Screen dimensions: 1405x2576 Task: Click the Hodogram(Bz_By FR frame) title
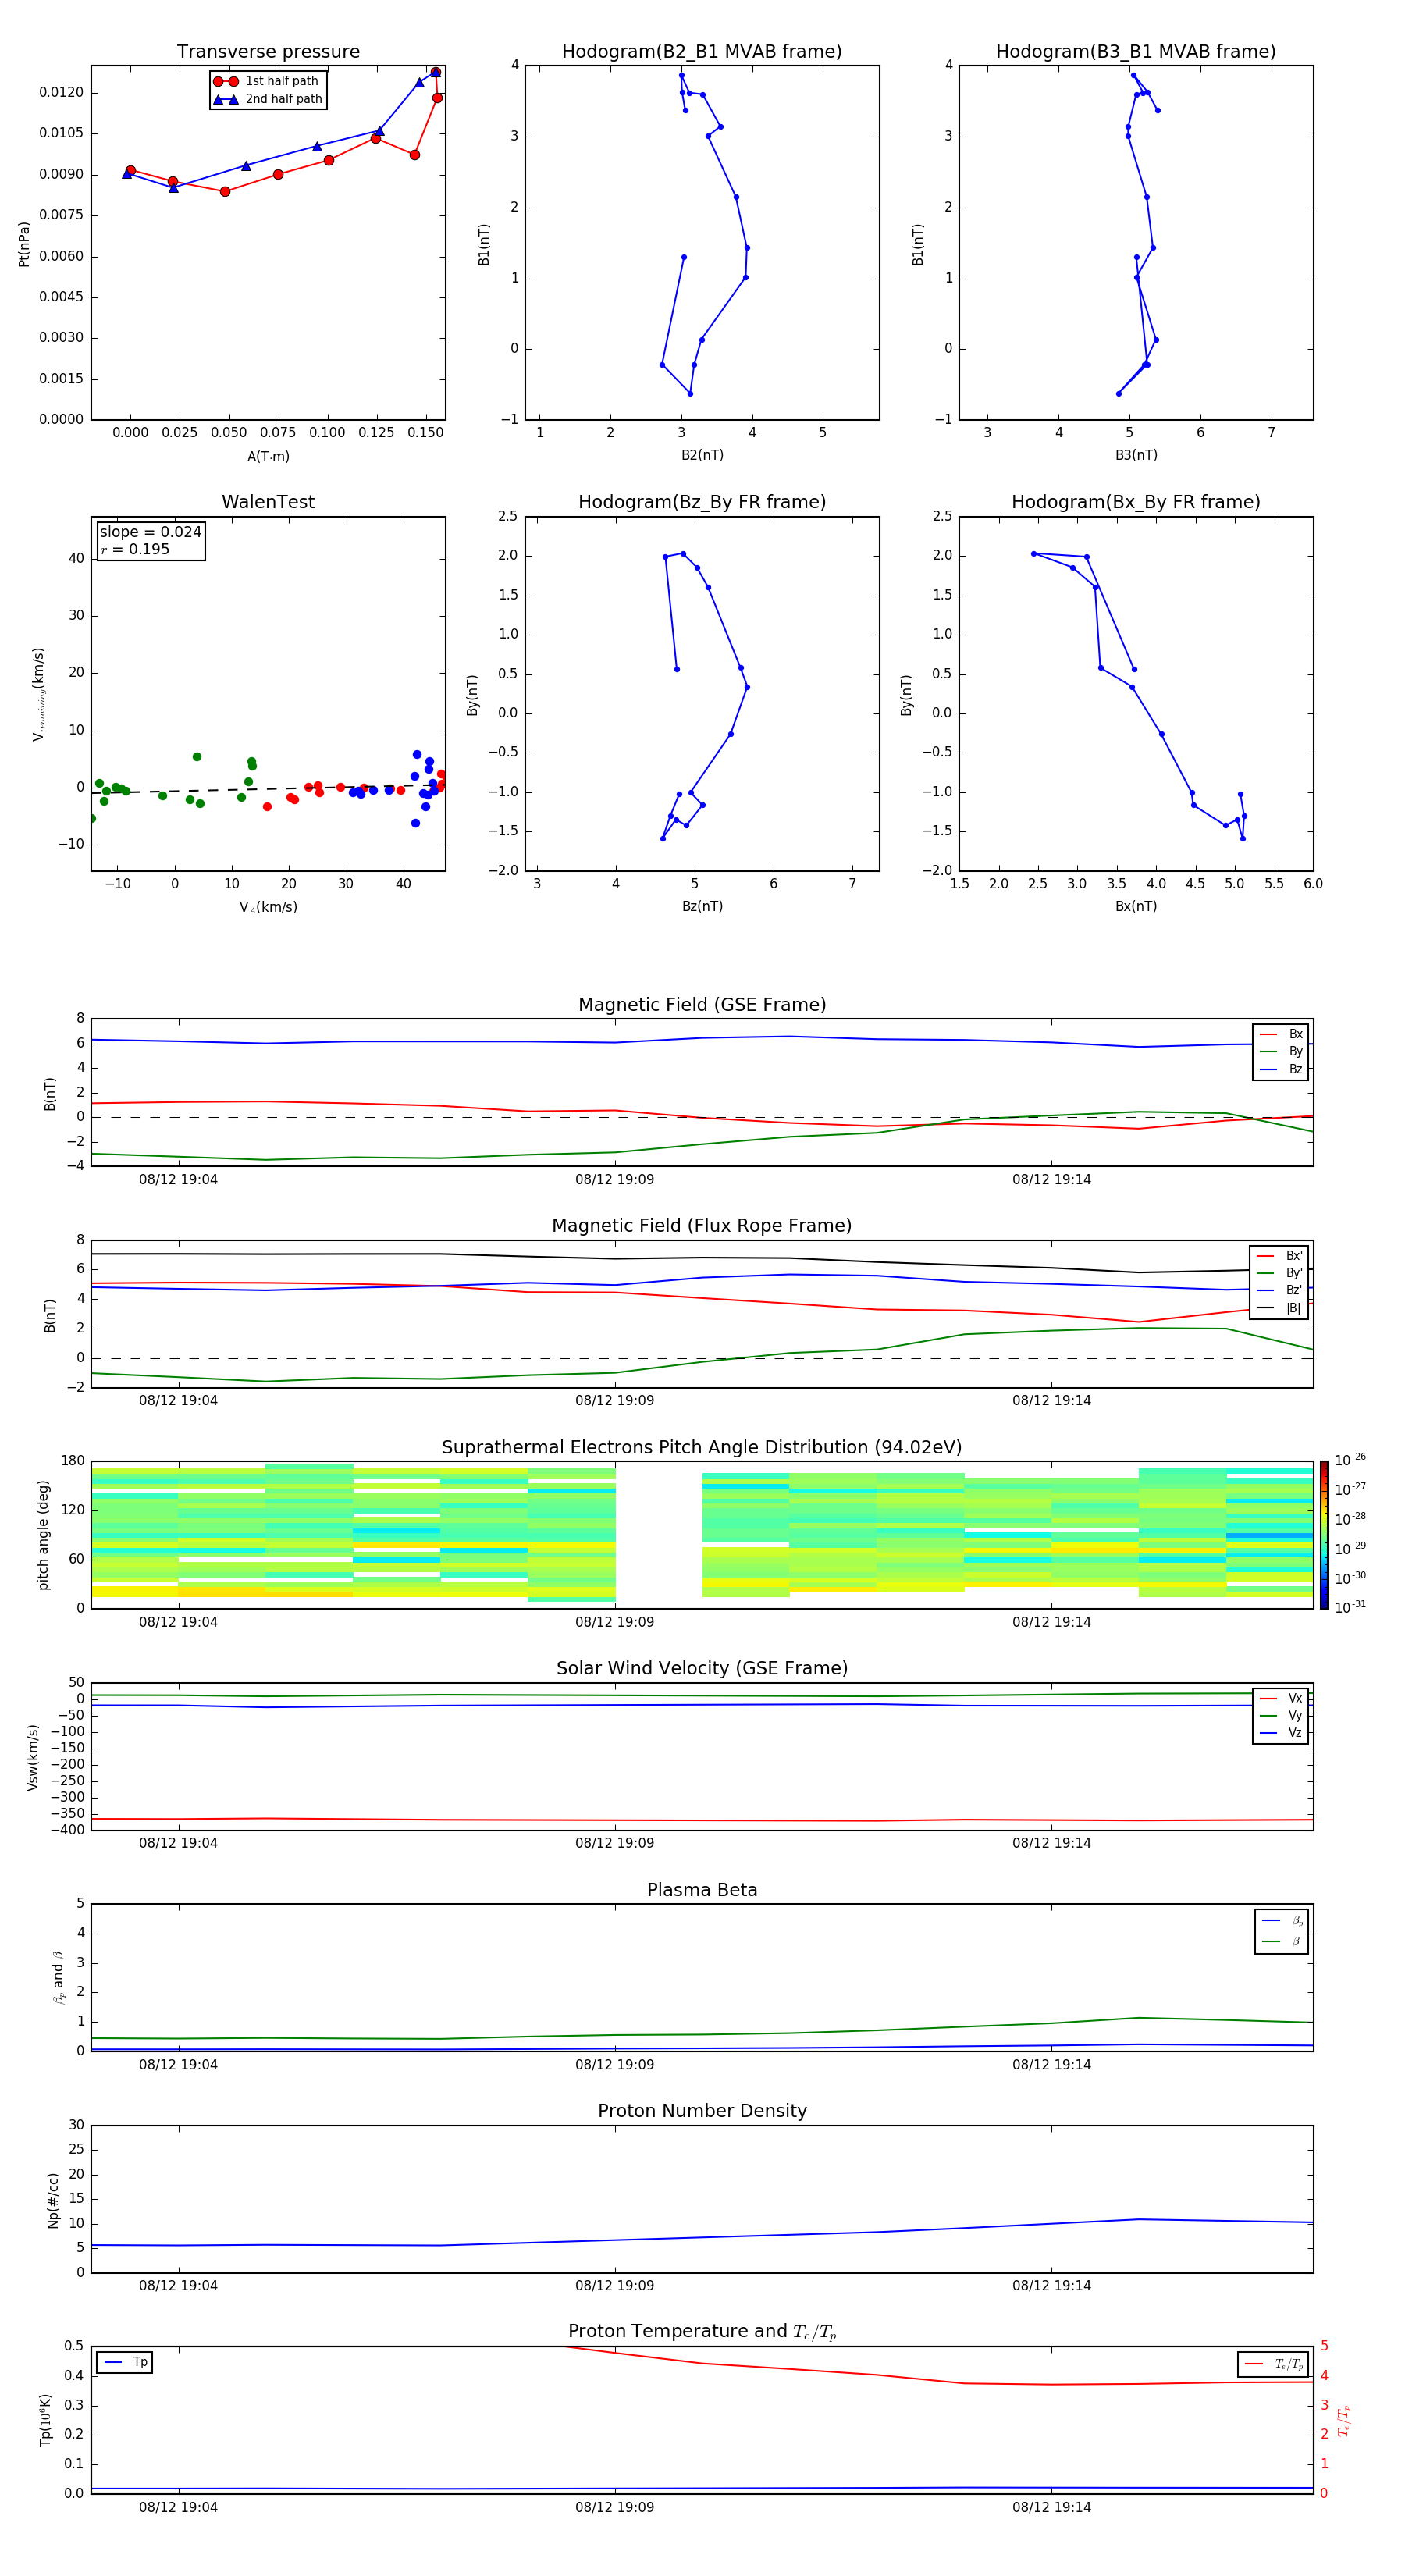702,502
